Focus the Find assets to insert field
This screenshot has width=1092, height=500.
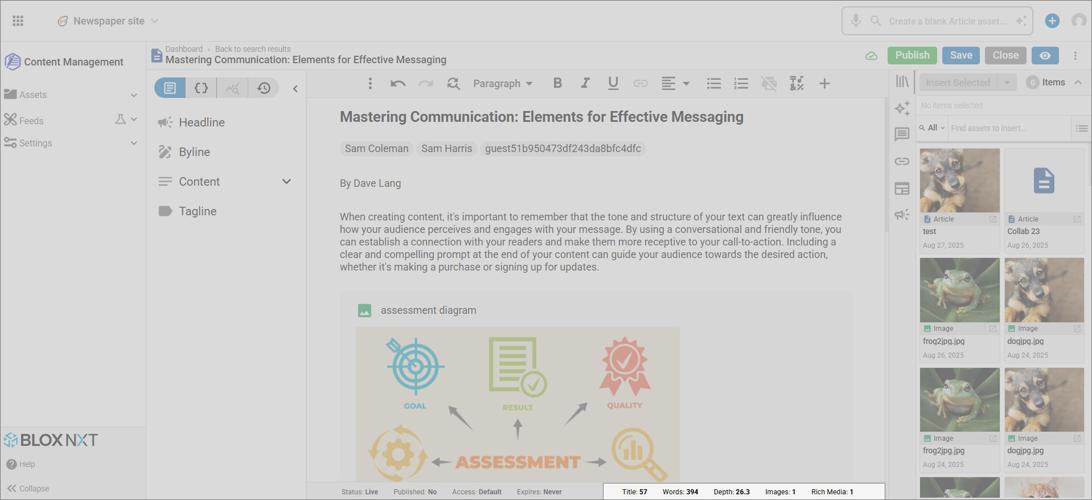tap(1009, 128)
